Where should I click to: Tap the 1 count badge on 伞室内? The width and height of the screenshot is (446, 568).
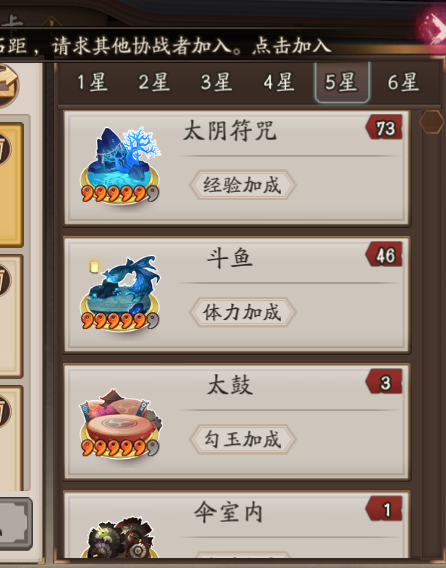pyautogui.click(x=384, y=509)
